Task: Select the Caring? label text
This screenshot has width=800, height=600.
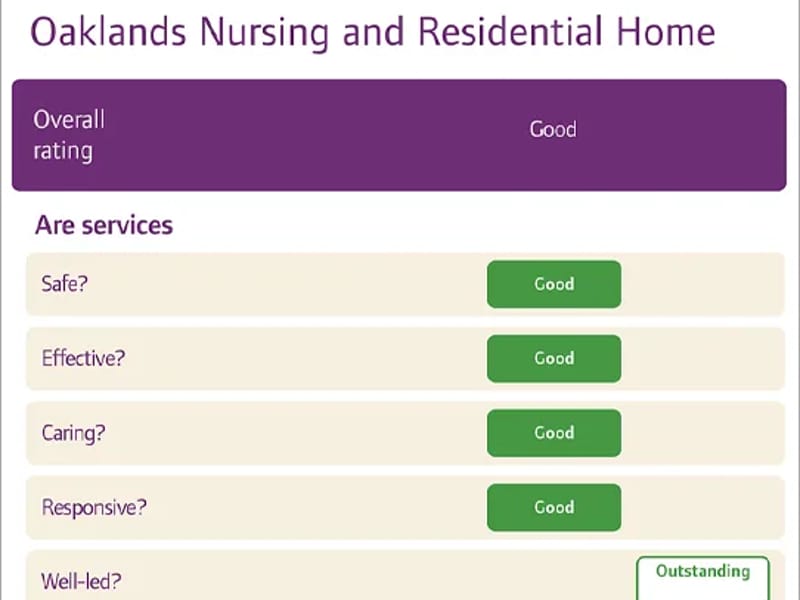Action: (73, 433)
